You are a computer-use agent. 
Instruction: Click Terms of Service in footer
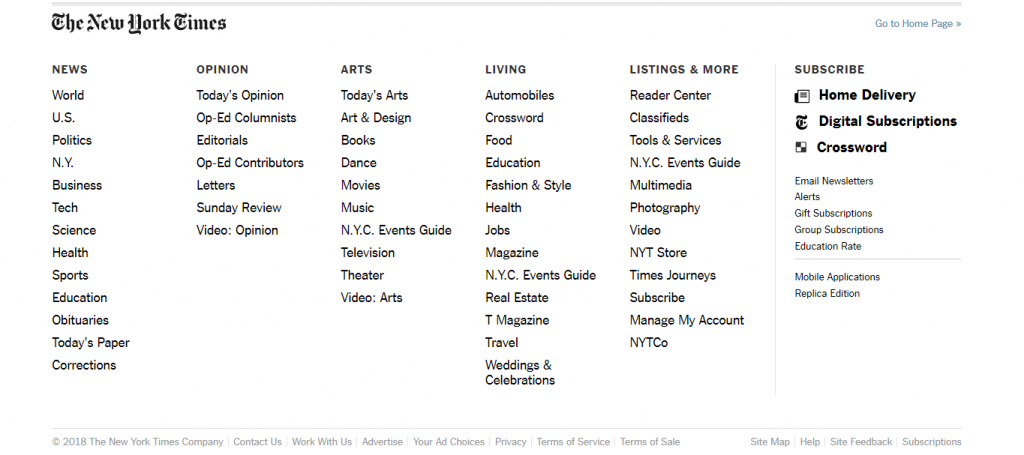573,442
